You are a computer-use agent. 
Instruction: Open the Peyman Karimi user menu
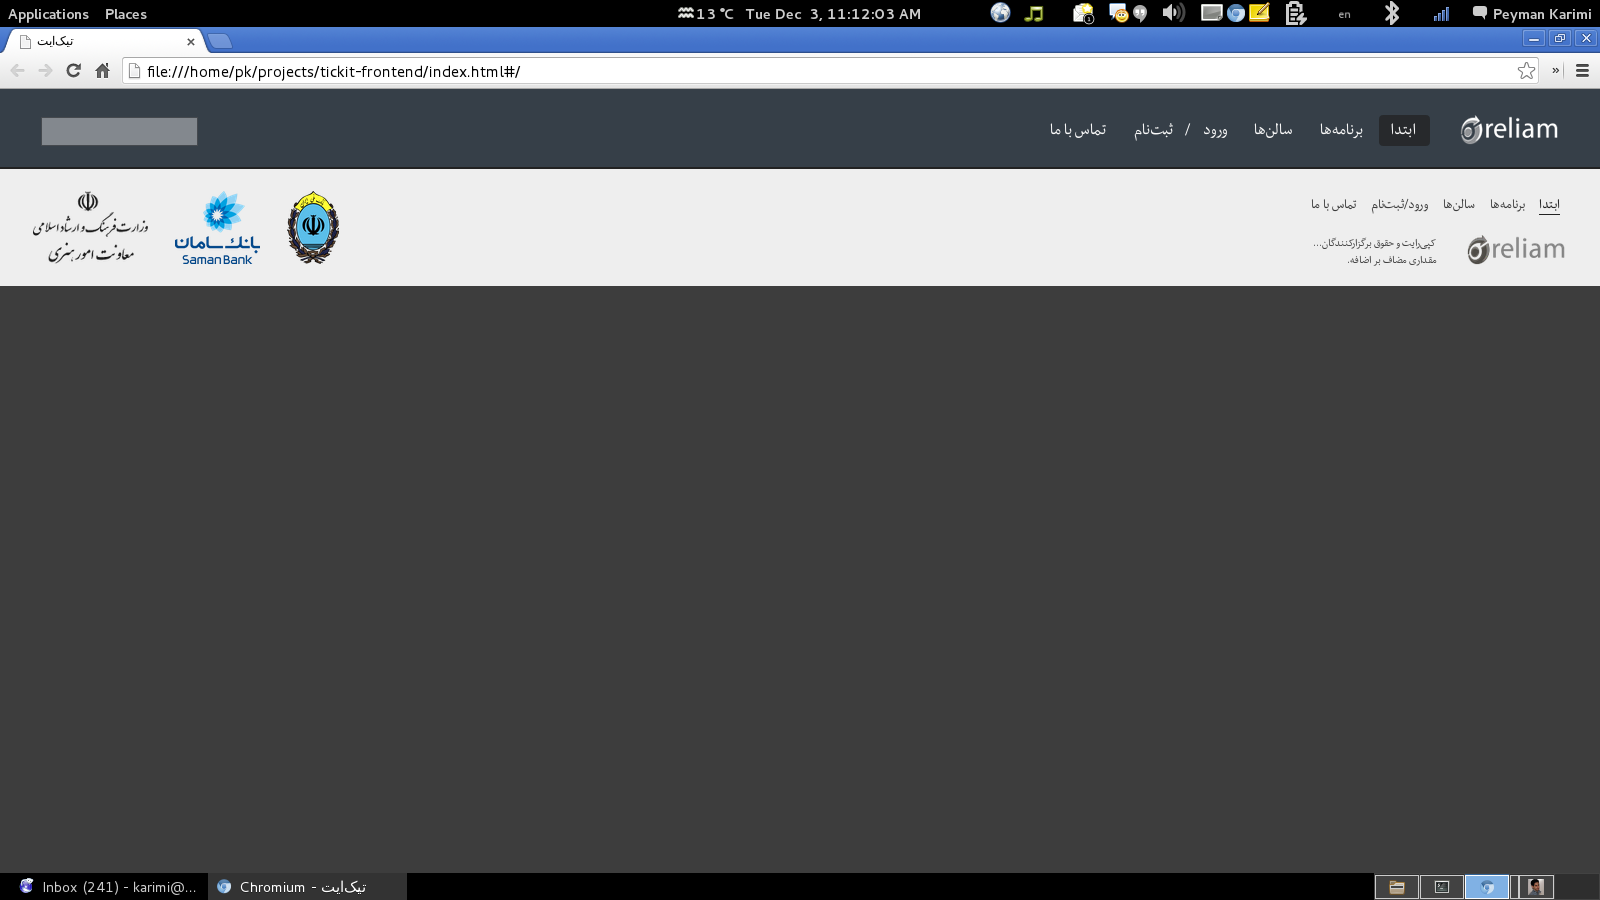[1532, 14]
